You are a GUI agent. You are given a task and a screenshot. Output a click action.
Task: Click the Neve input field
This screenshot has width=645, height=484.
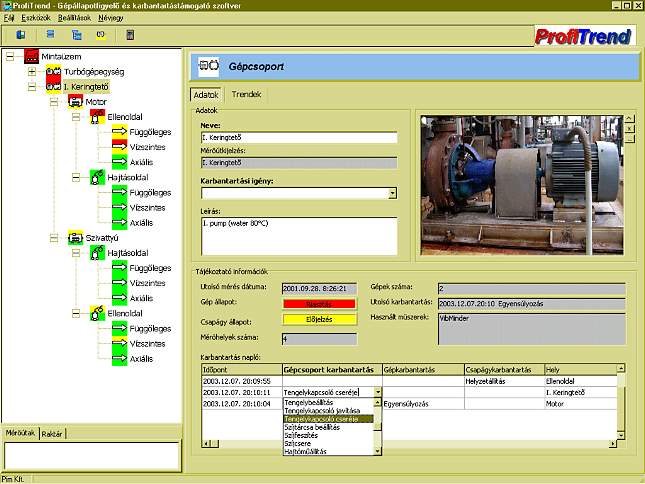pos(298,138)
